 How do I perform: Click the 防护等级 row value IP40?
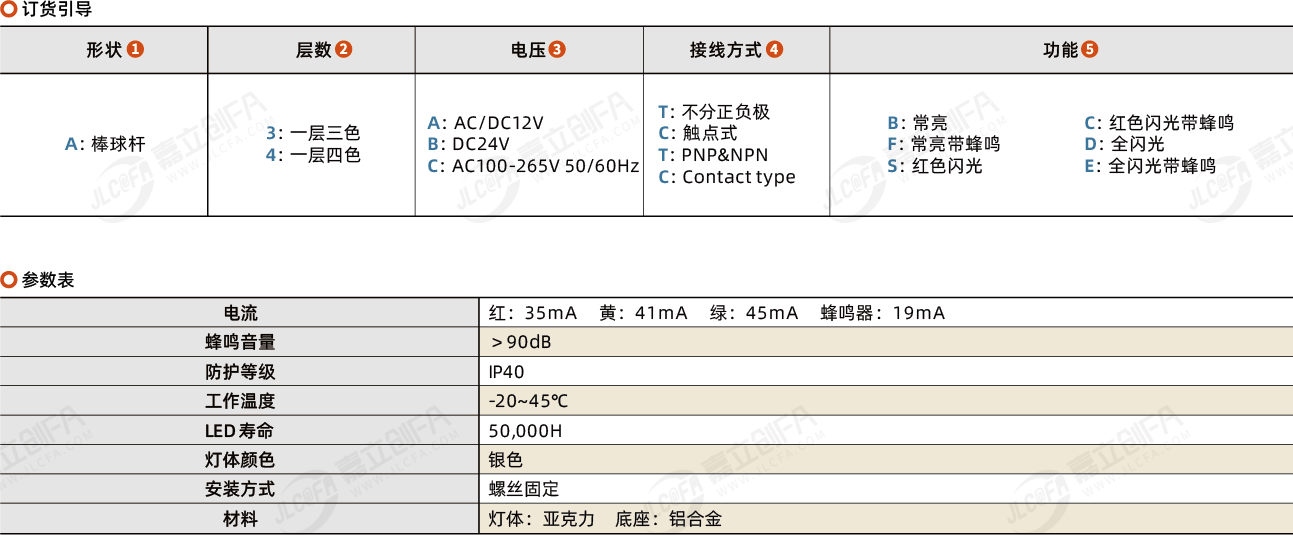tap(506, 371)
